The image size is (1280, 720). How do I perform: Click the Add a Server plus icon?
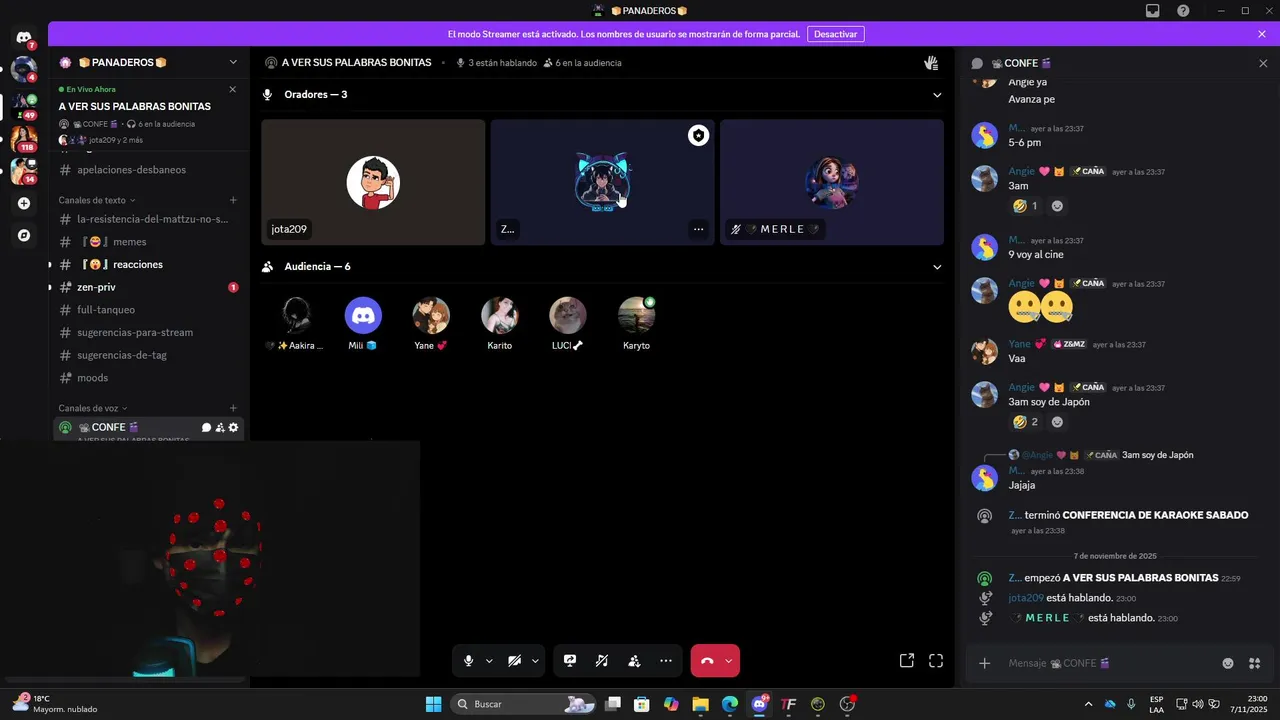click(24, 203)
